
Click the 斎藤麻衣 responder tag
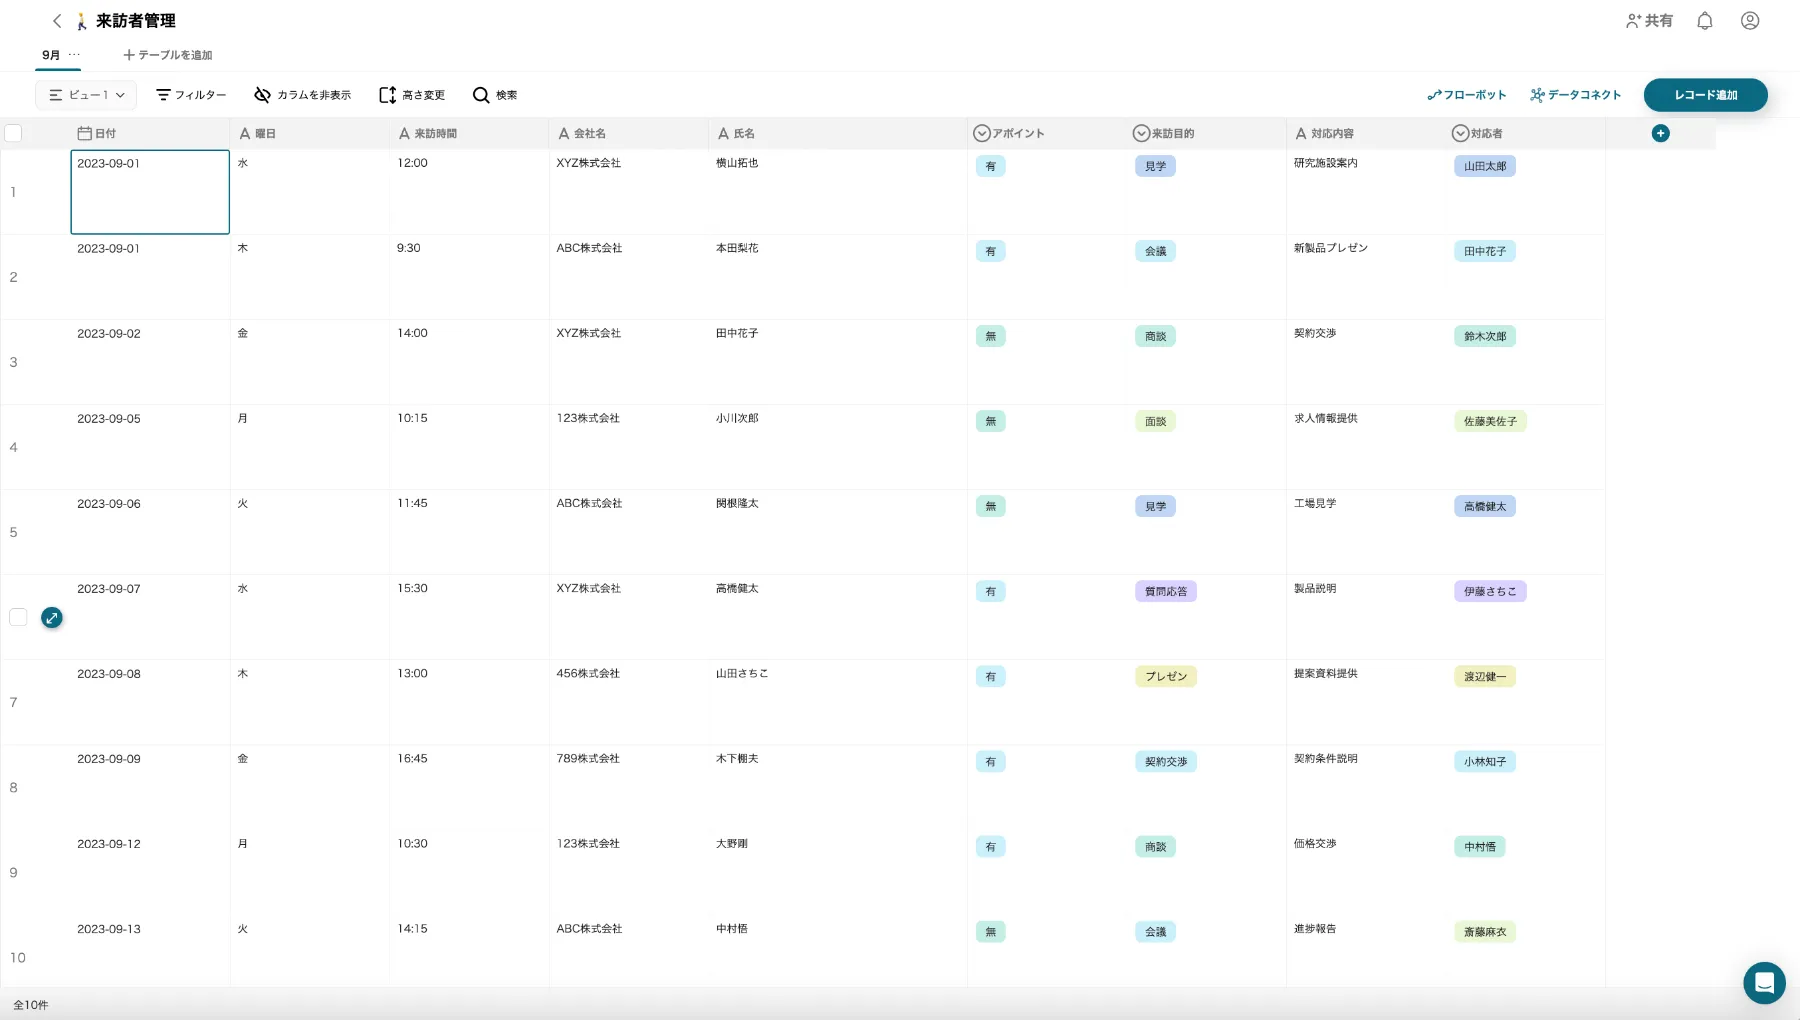tap(1485, 931)
